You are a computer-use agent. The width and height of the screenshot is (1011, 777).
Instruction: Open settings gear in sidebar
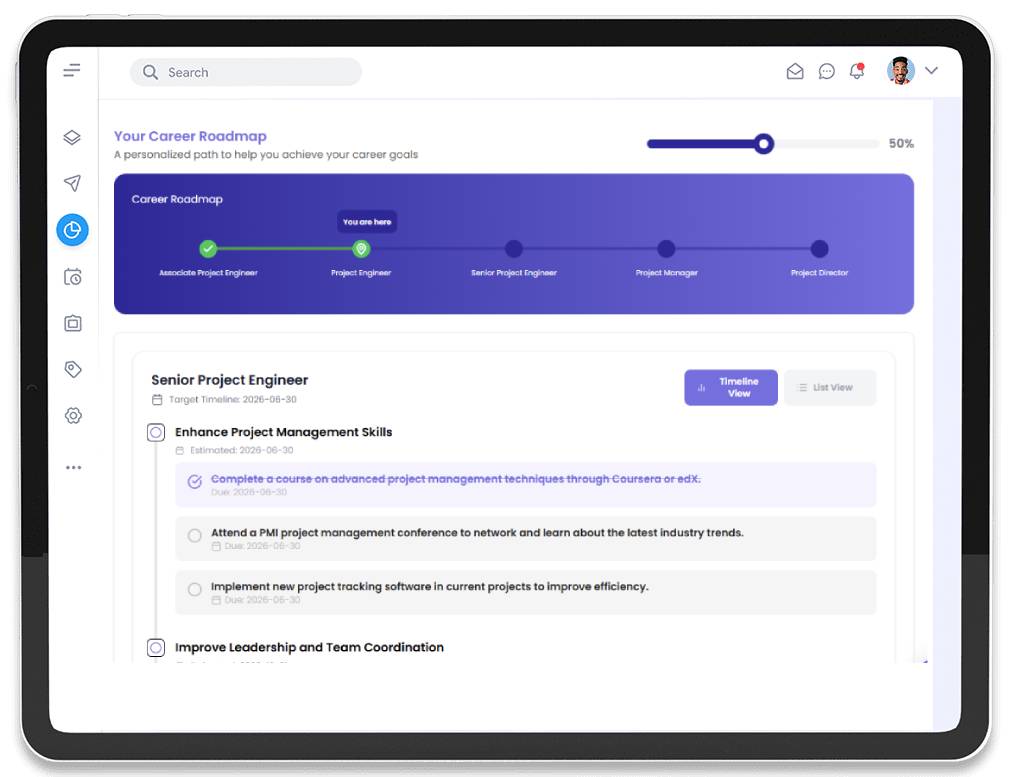tap(72, 416)
